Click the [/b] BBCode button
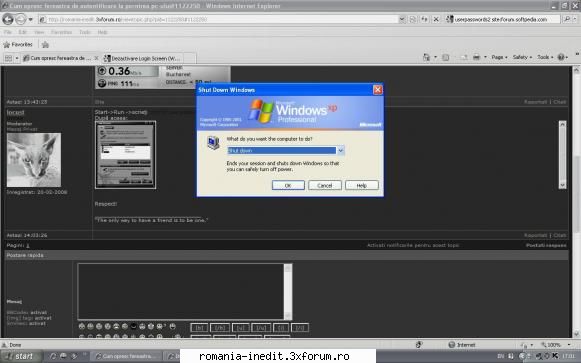Image resolution: width=581 pixels, height=363 pixels. (220, 328)
